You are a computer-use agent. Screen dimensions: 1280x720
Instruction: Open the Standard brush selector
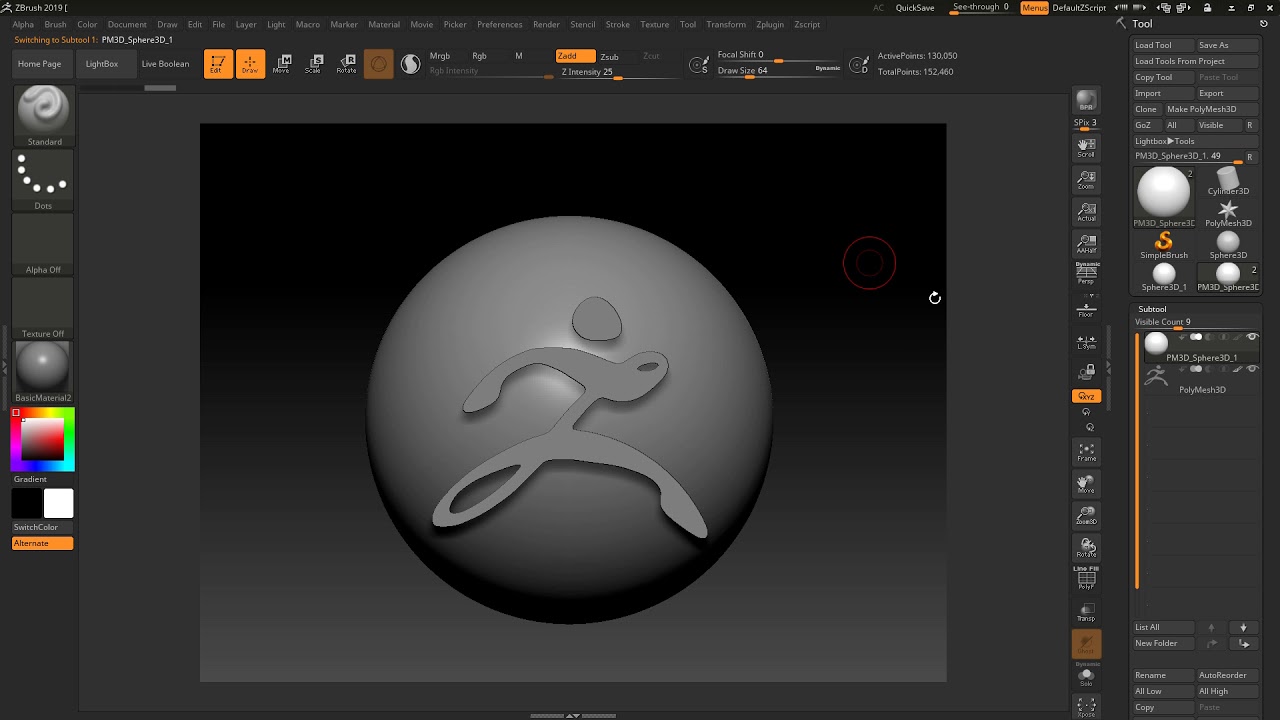(x=43, y=116)
